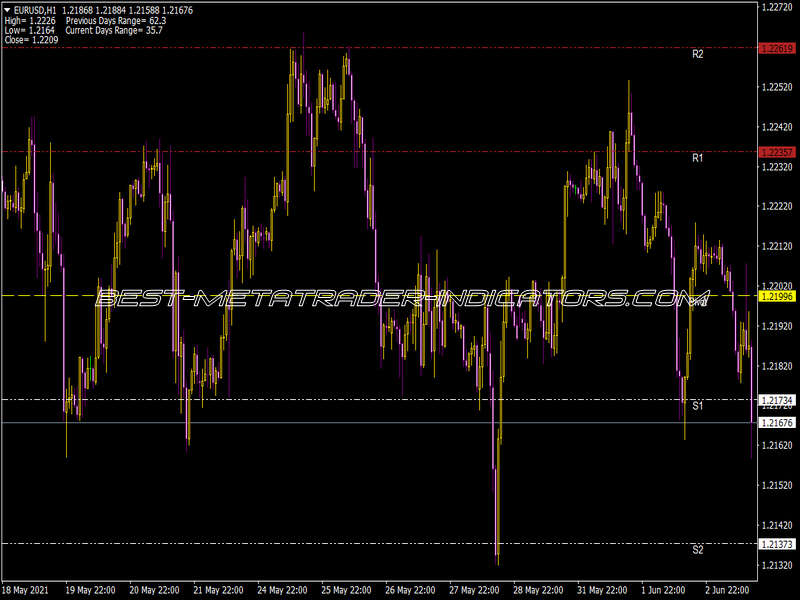Click the 1.21420 price scale label
The image size is (800, 600).
pos(778,525)
